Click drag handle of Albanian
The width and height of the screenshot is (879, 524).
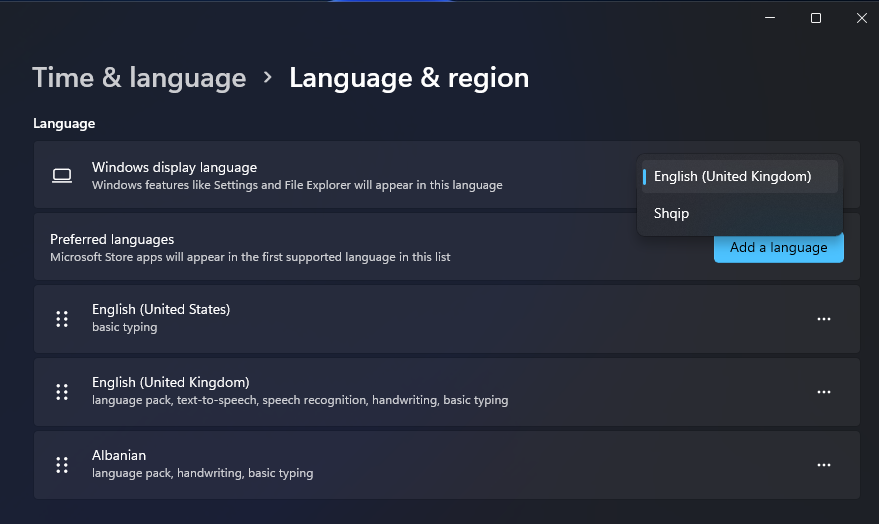(62, 465)
